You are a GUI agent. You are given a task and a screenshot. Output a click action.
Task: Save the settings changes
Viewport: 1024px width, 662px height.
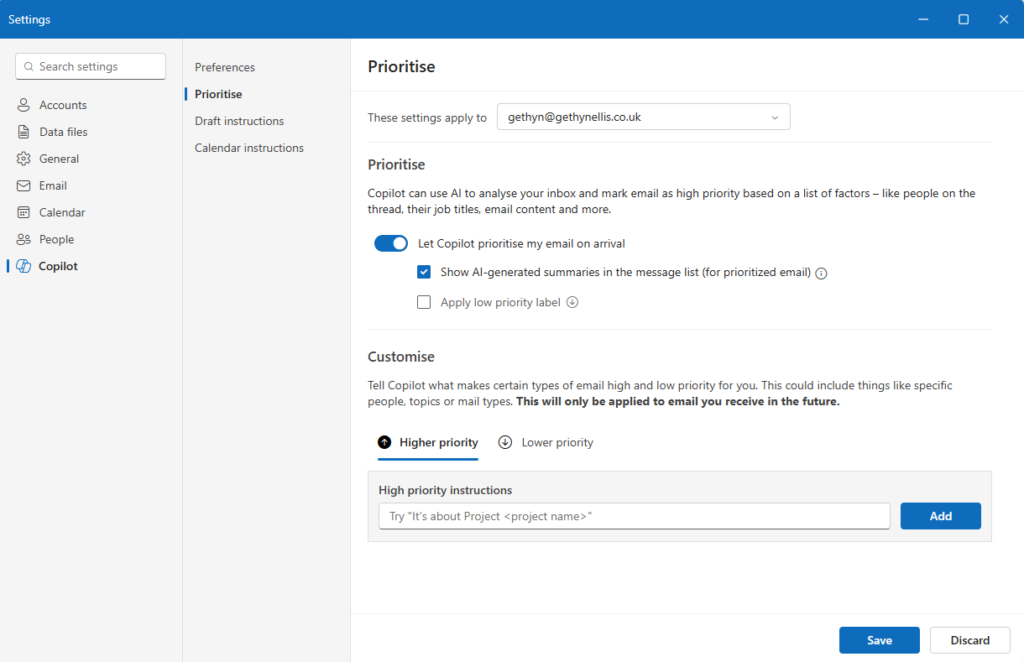879,640
